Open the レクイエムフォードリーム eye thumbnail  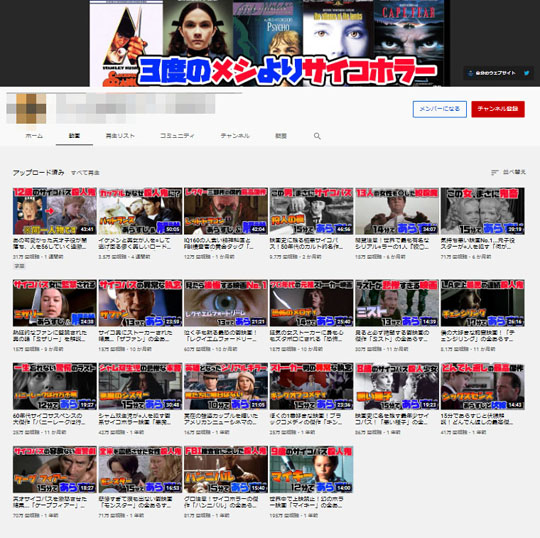(226, 303)
